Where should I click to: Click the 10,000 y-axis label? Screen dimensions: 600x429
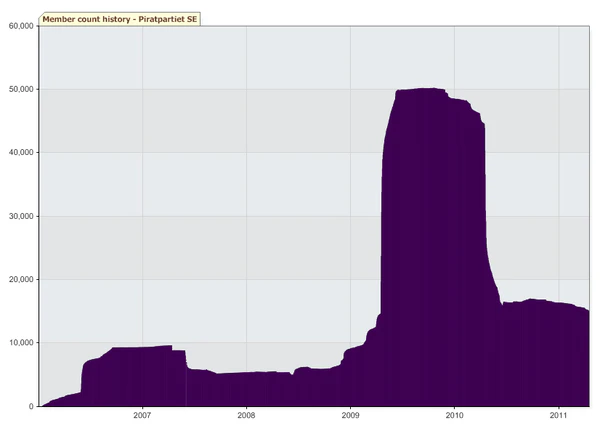(18, 343)
